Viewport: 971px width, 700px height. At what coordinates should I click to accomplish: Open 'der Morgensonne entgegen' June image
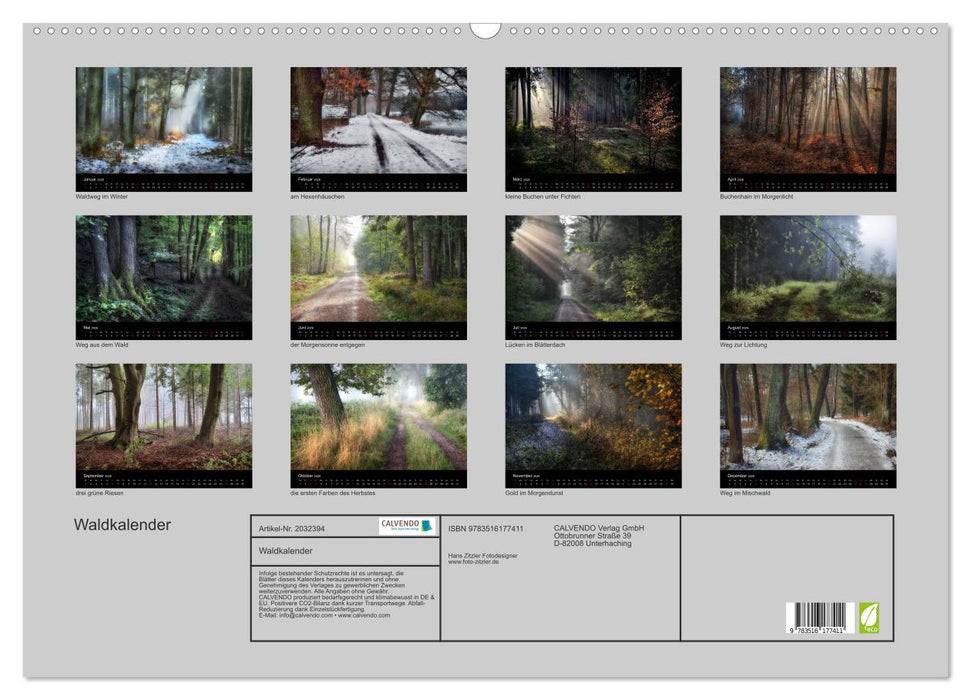click(x=378, y=269)
